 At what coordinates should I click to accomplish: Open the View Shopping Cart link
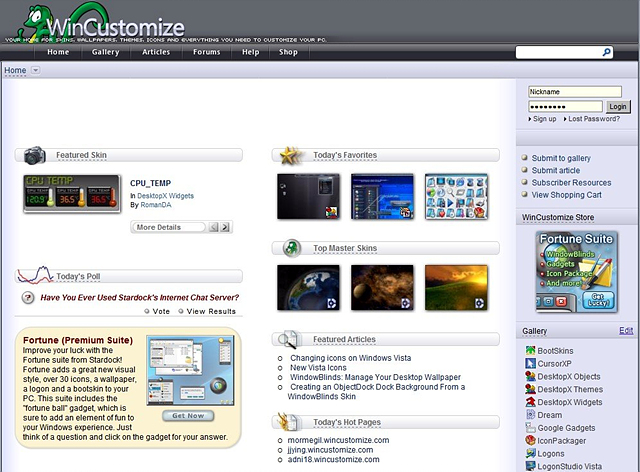pyautogui.click(x=567, y=195)
